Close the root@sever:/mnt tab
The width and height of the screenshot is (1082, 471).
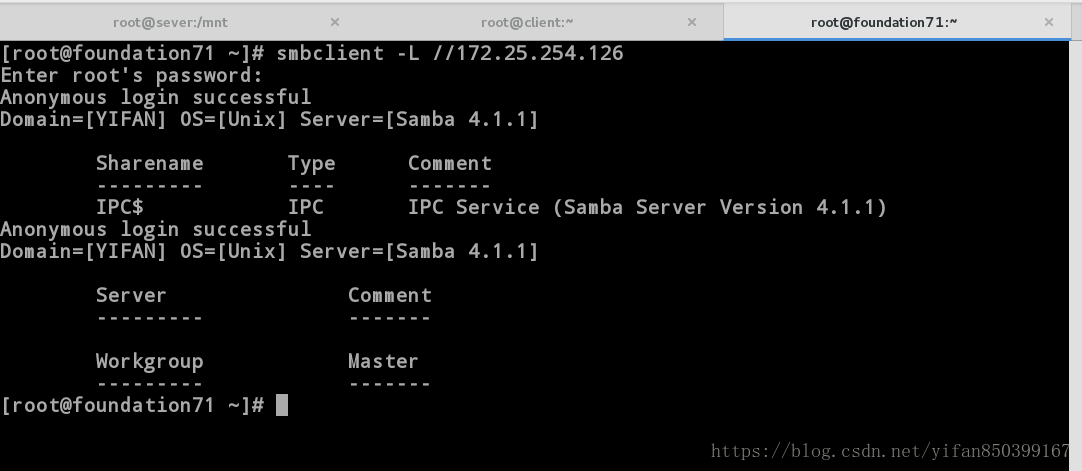click(335, 22)
